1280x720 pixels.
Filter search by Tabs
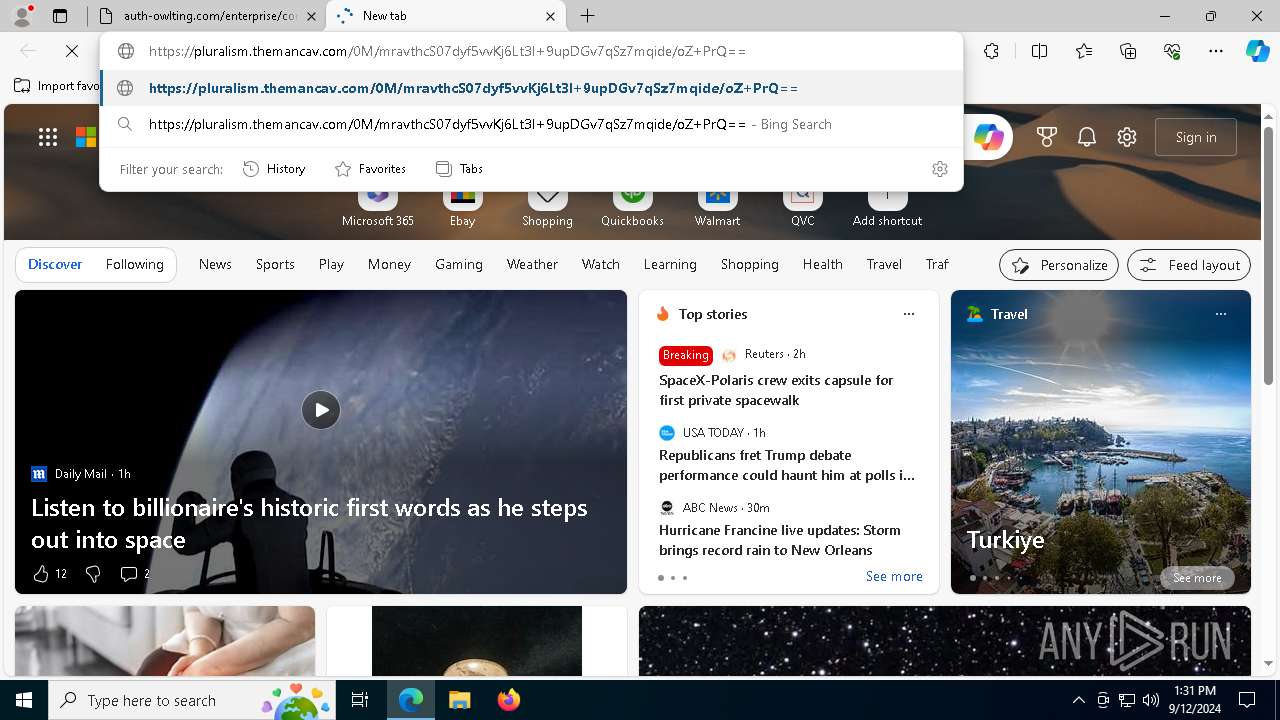[459, 169]
